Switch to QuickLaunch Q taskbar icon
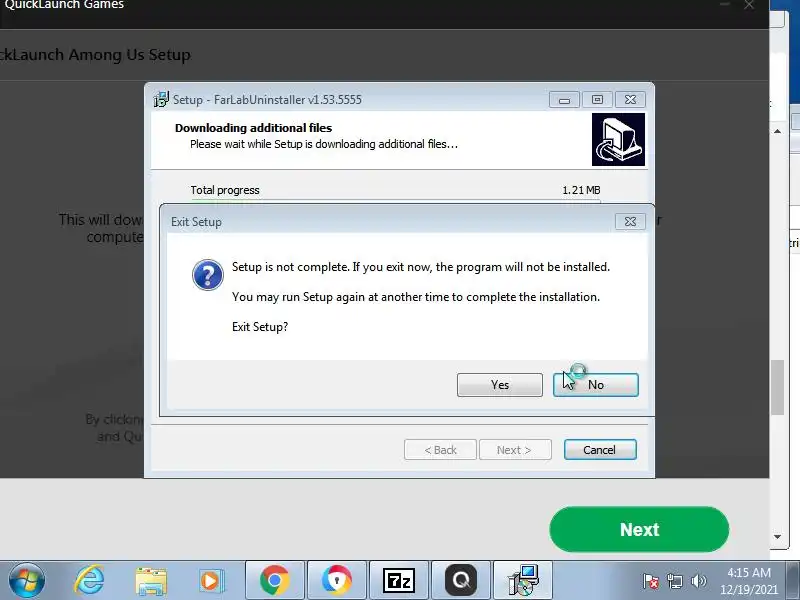Image resolution: width=800 pixels, height=600 pixels. click(x=461, y=580)
